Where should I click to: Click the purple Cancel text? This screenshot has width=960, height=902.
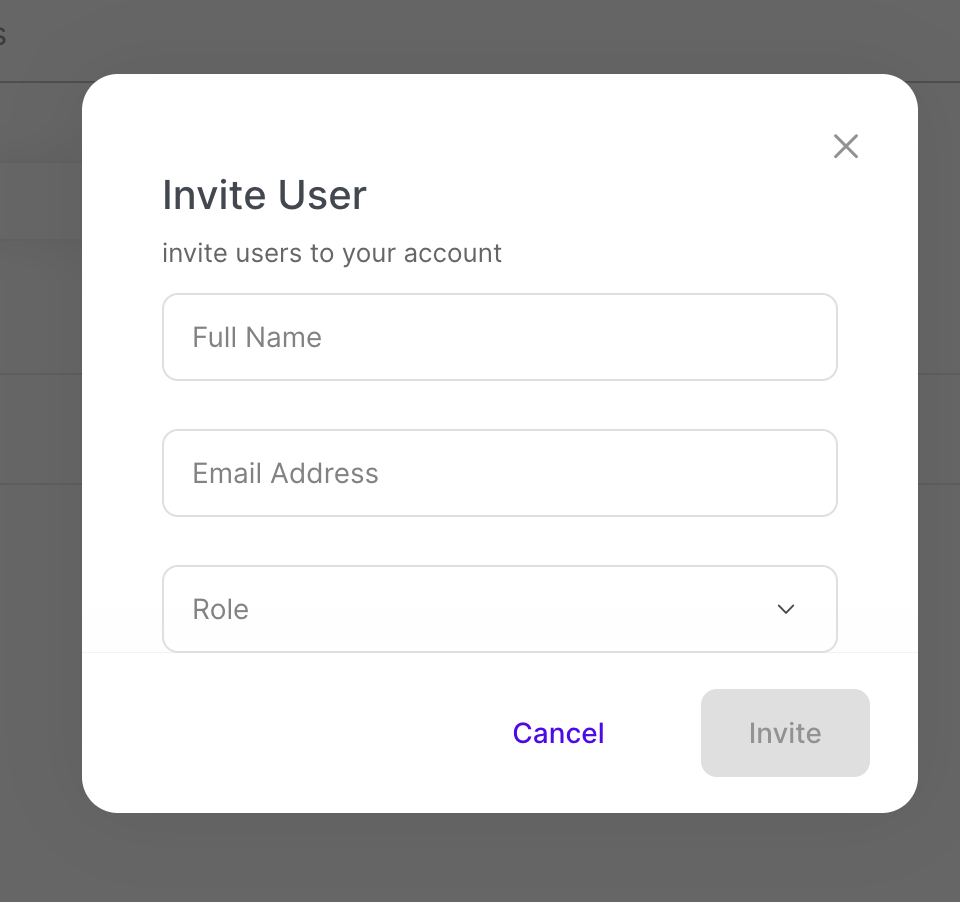pyautogui.click(x=558, y=733)
